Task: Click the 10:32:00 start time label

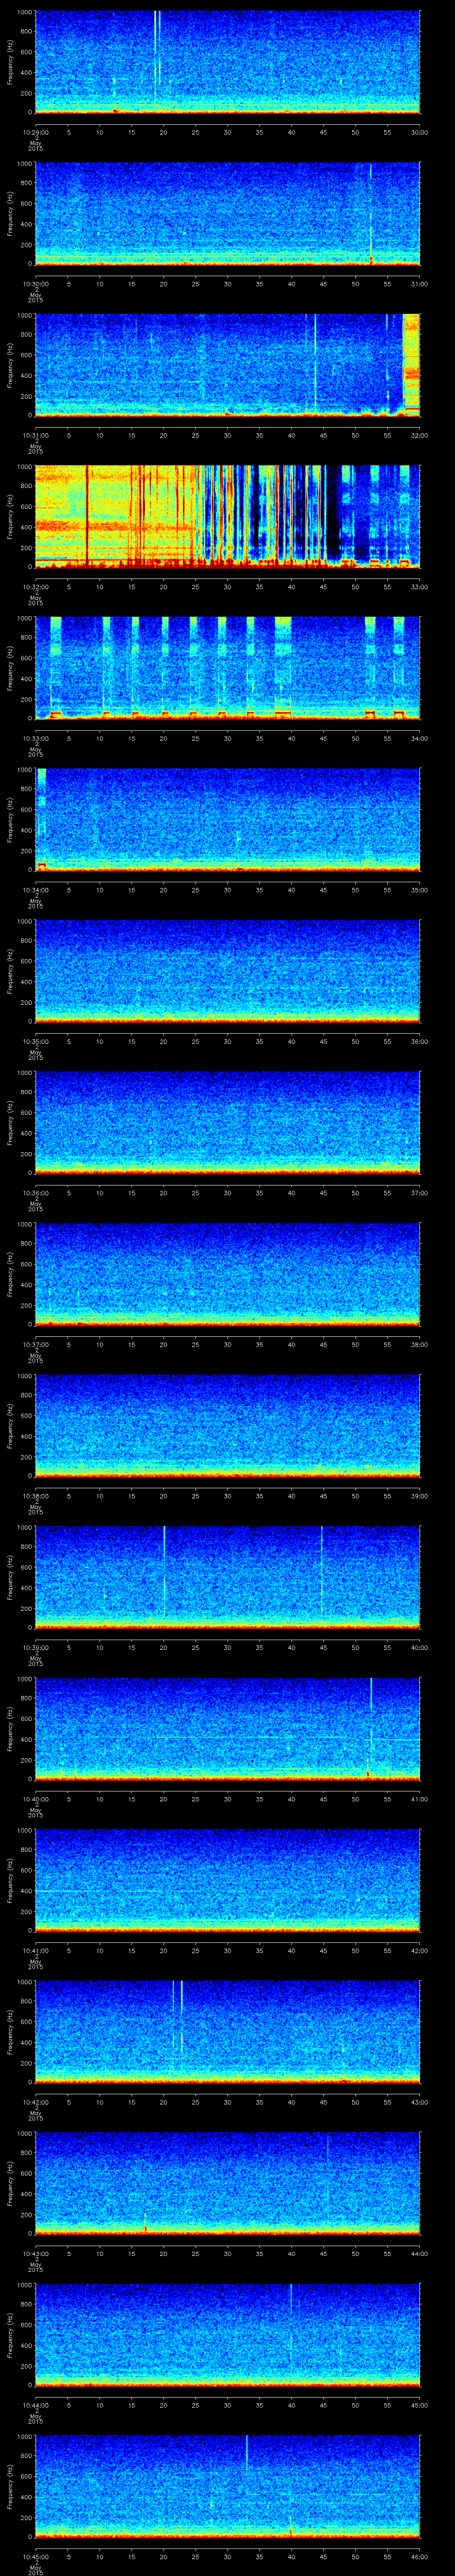Action: click(x=35, y=587)
